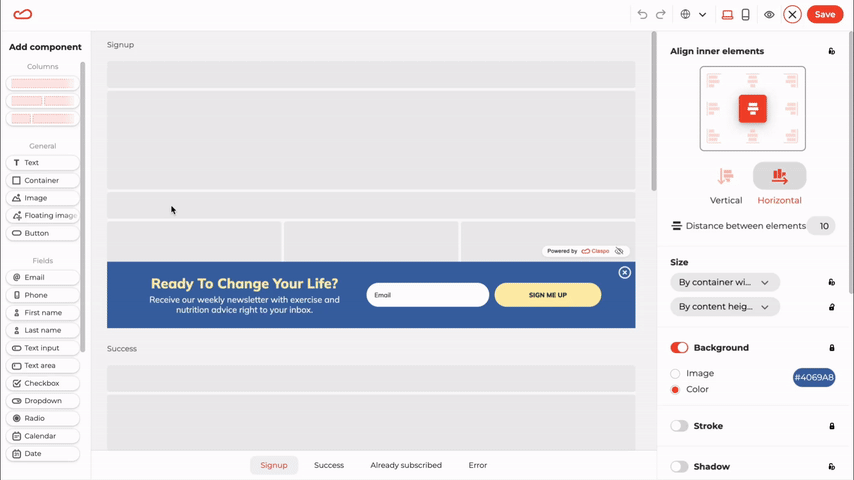Screen dimensions: 854x480
Task: Switch to the Error tab
Action: pyautogui.click(x=478, y=465)
